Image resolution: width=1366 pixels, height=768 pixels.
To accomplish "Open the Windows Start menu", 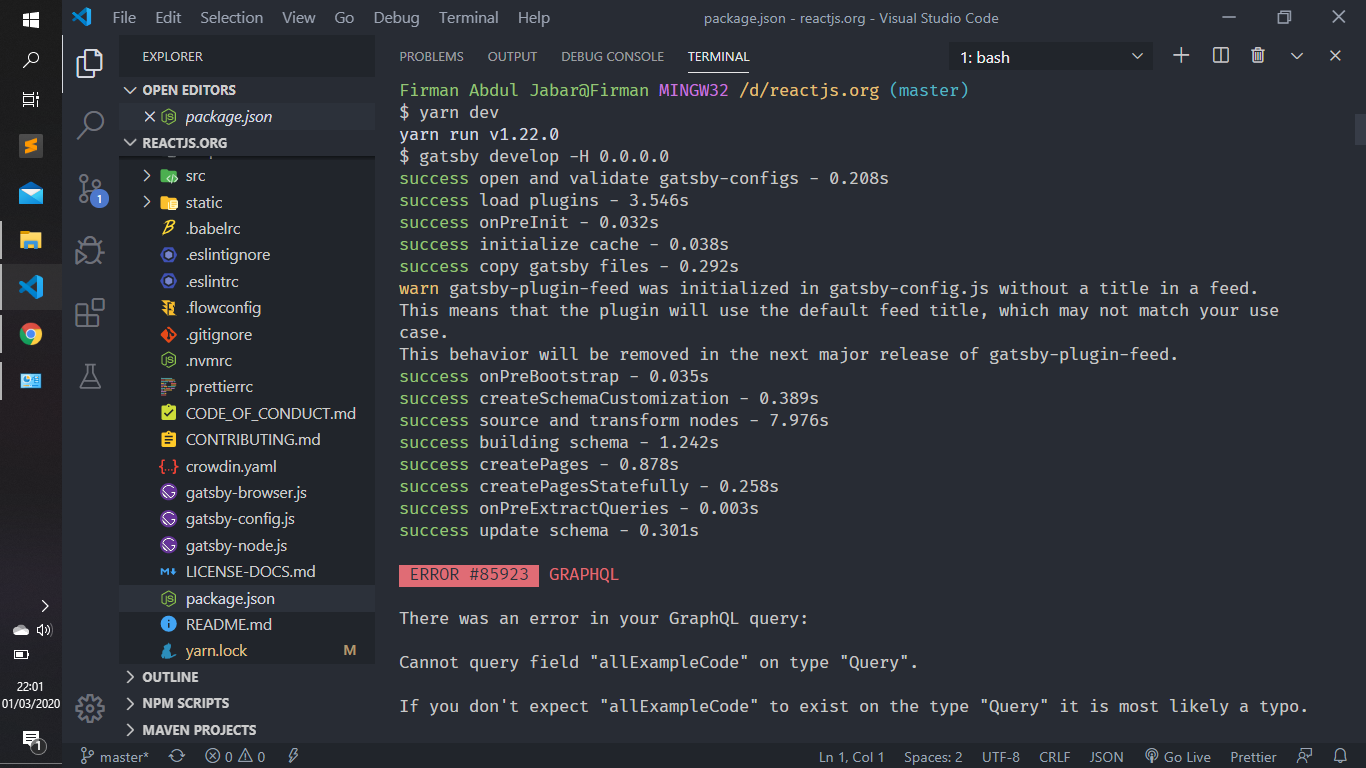I will coord(31,19).
